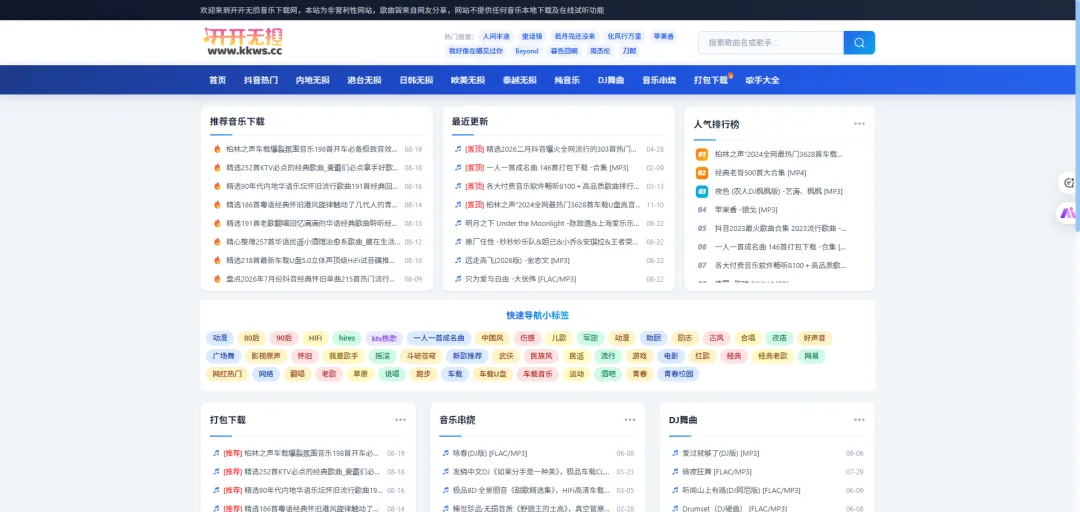This screenshot has height=512, width=1080.
Task: Open more options in 打包下载 panel
Action: 400,420
